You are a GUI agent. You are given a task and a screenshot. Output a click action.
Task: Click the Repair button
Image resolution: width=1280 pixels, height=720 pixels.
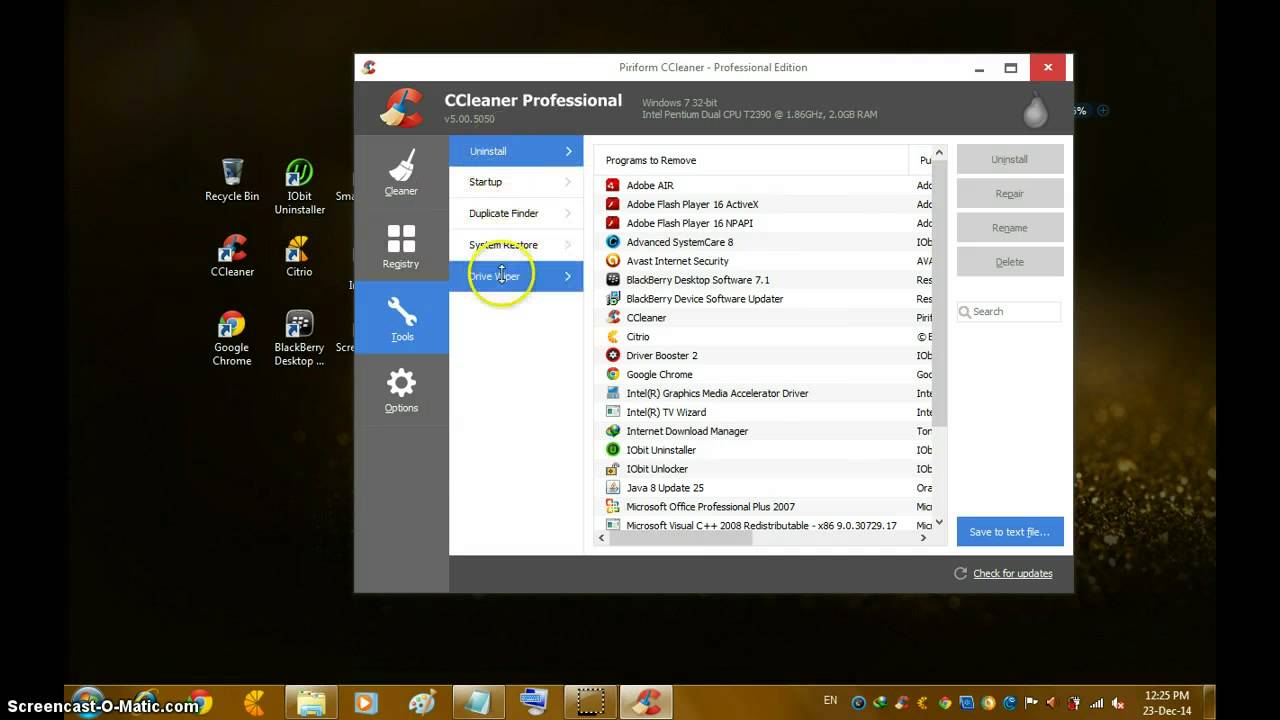[1010, 193]
